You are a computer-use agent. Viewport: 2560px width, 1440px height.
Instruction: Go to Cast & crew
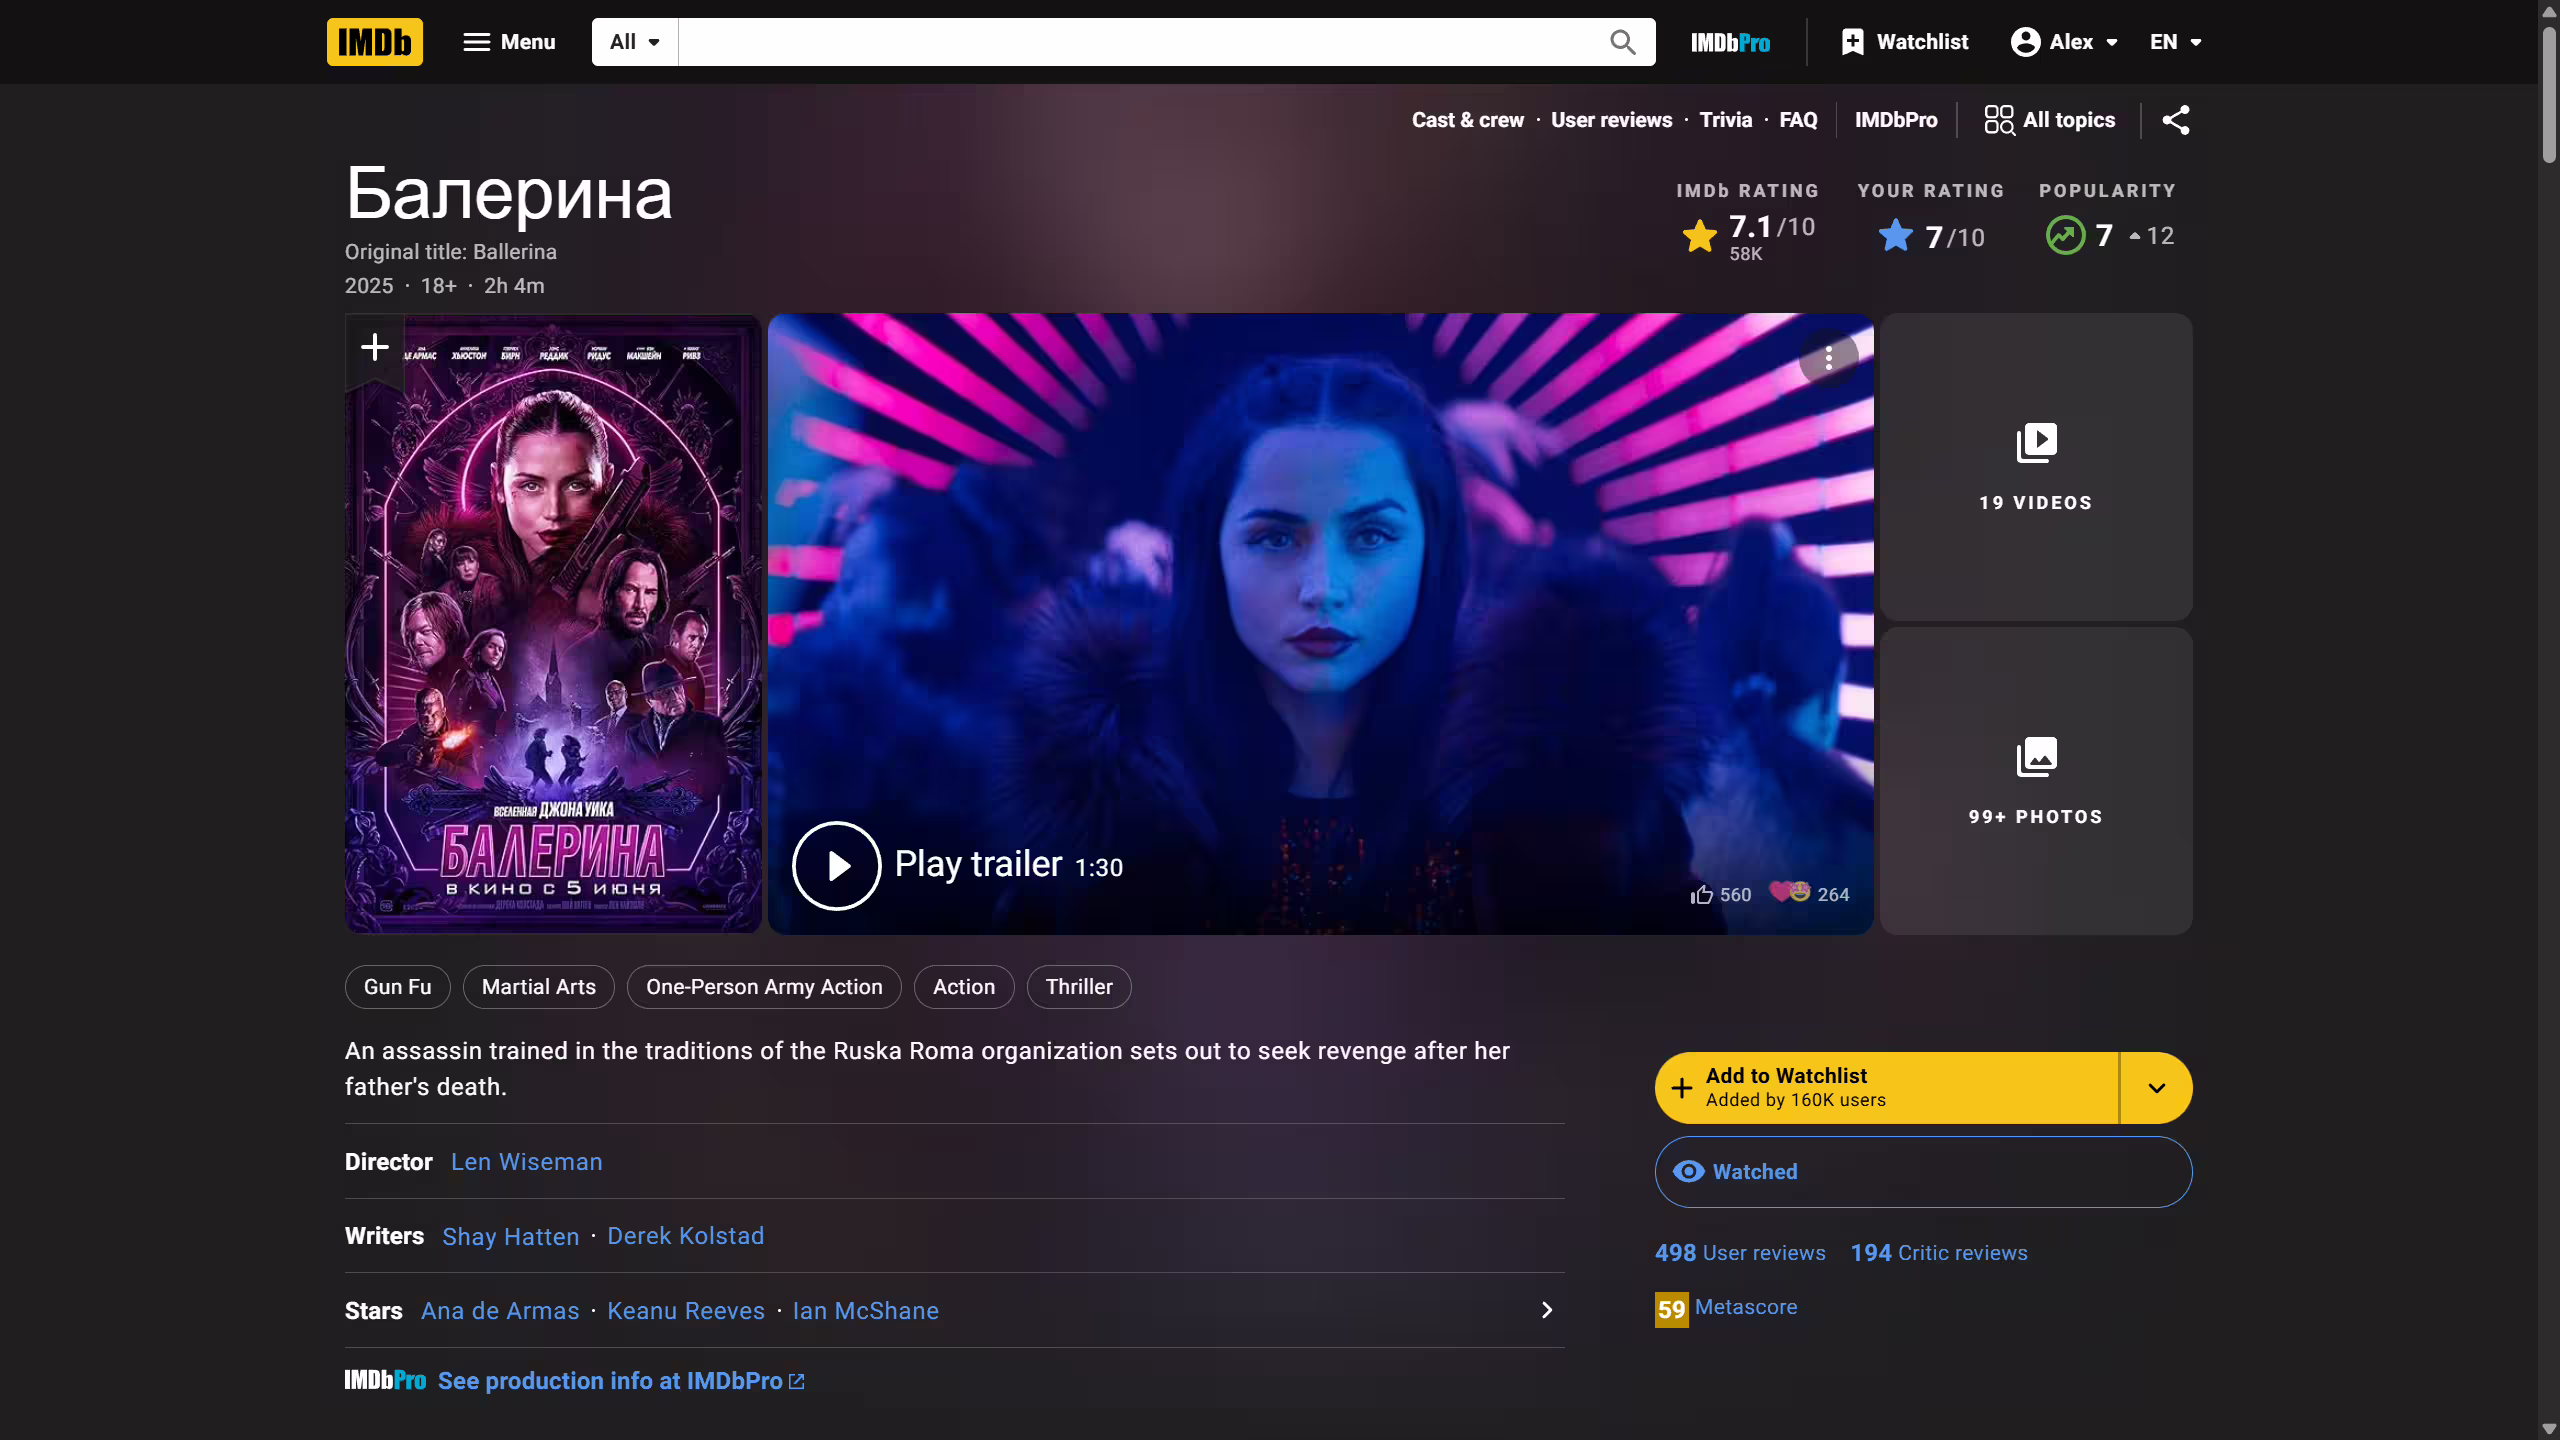pyautogui.click(x=1468, y=120)
